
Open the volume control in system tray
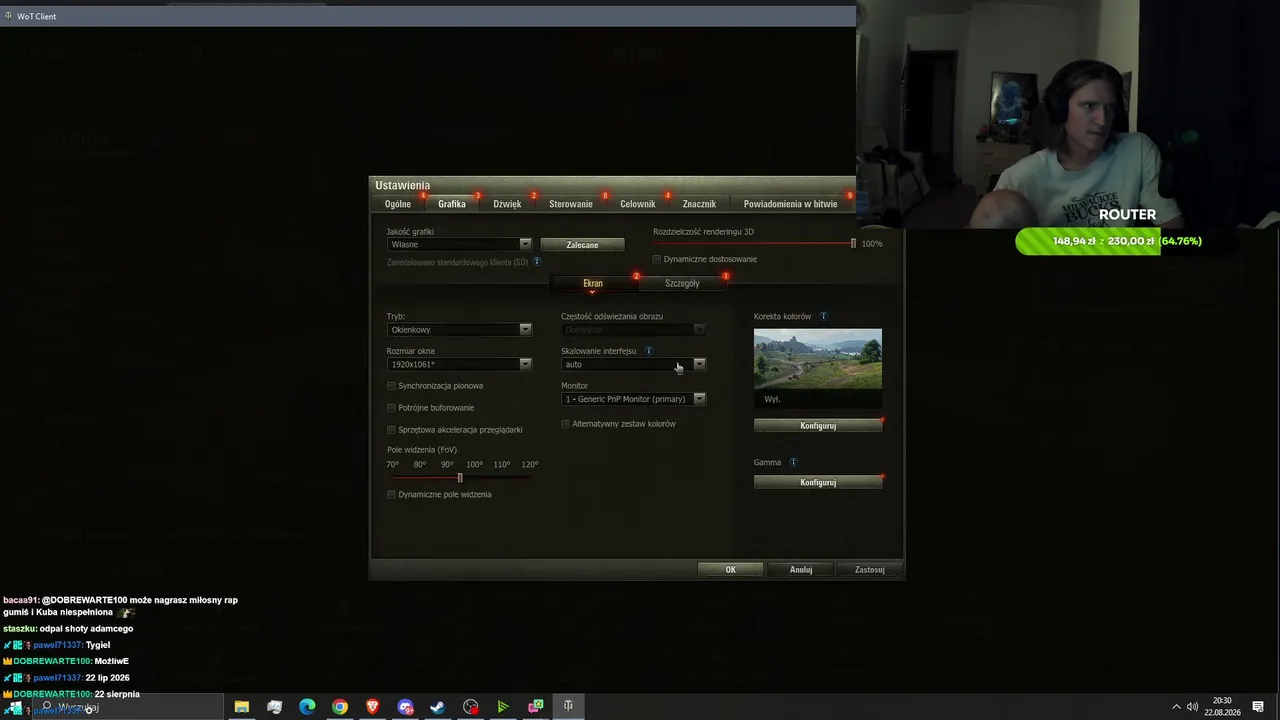(1193, 707)
